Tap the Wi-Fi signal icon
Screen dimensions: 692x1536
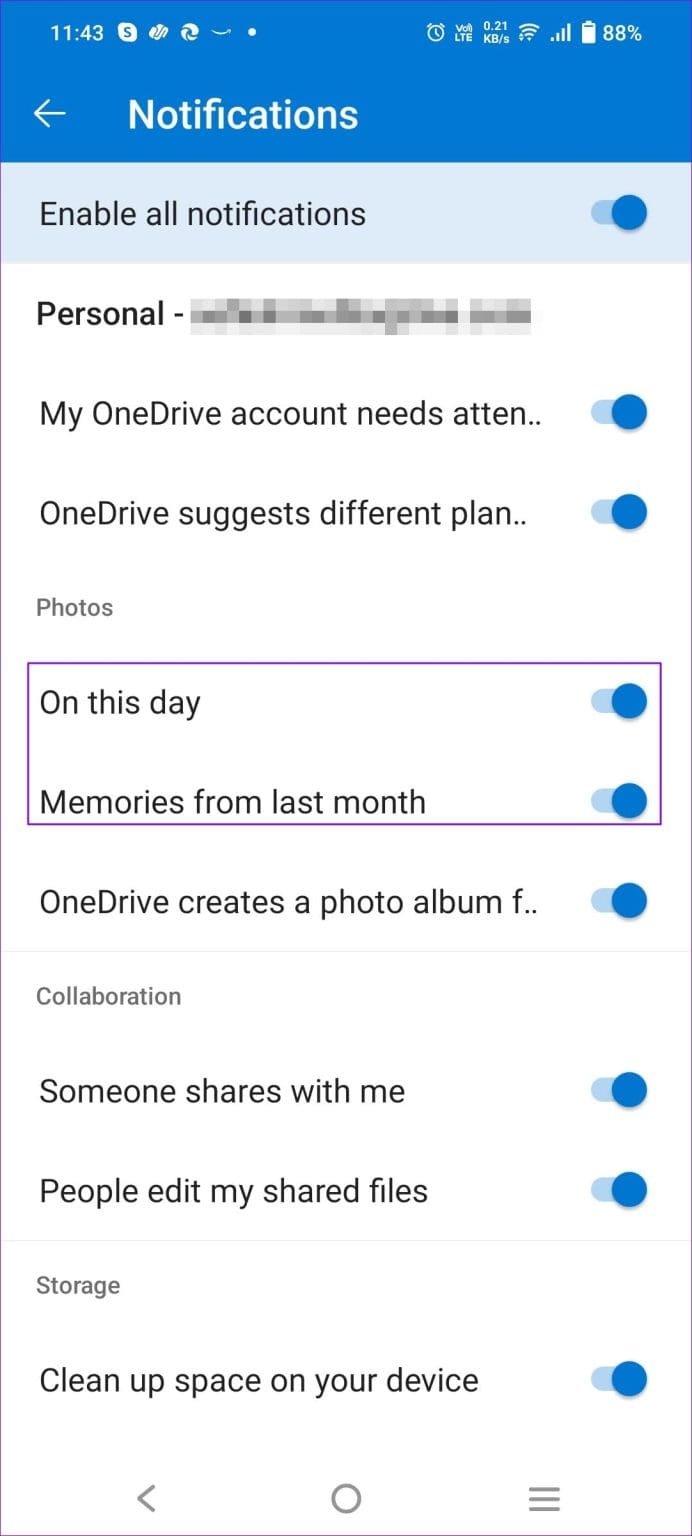pyautogui.click(x=527, y=33)
